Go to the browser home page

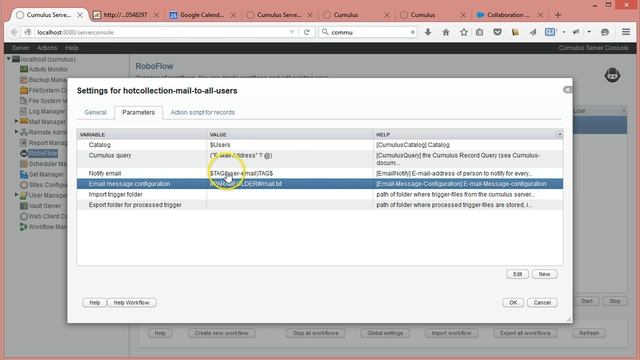(446, 32)
